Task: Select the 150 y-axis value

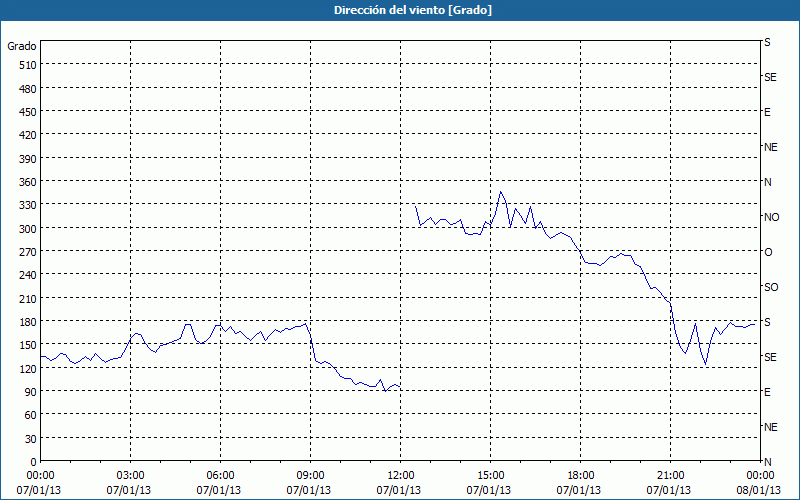Action: click(28, 345)
